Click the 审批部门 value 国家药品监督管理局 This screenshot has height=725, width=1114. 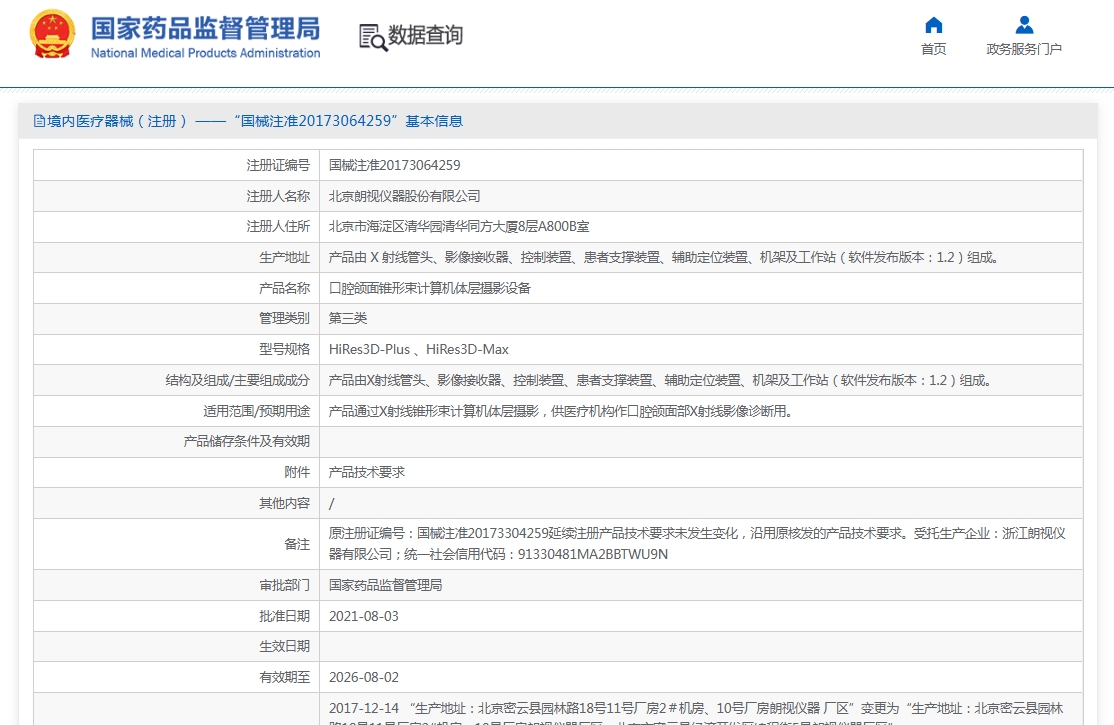[385, 585]
